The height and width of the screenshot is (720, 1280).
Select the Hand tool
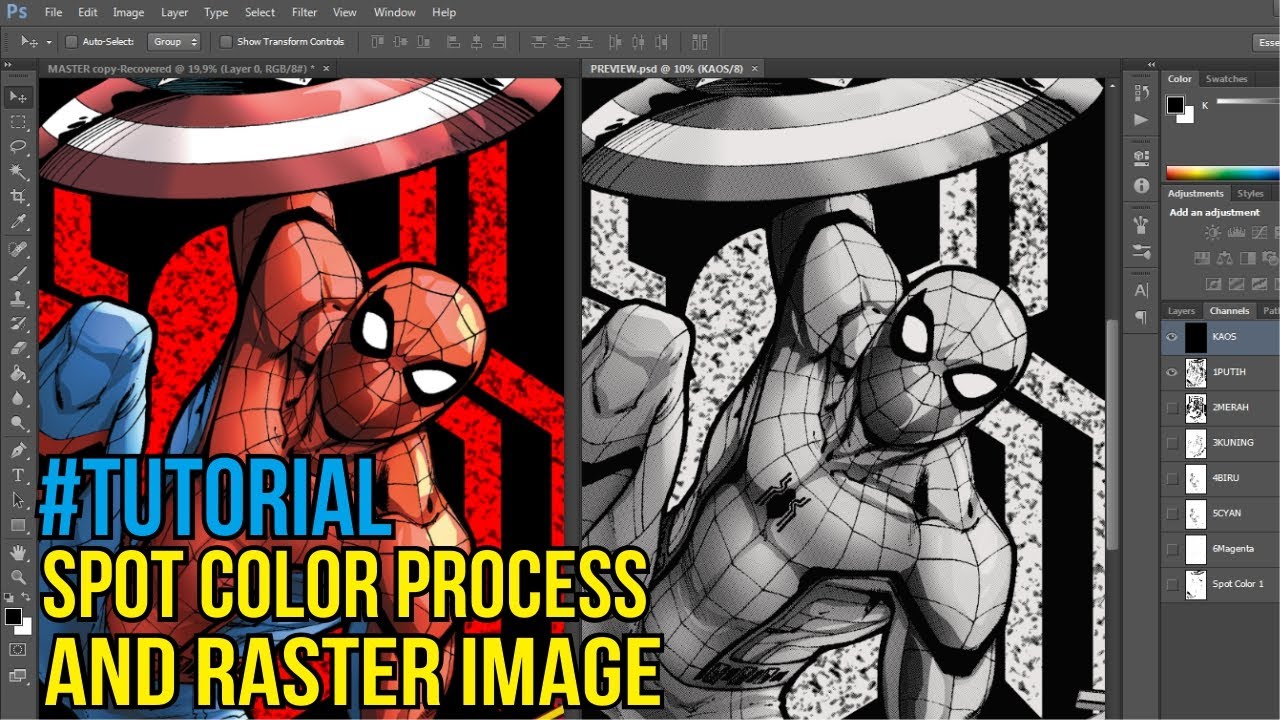pos(18,552)
